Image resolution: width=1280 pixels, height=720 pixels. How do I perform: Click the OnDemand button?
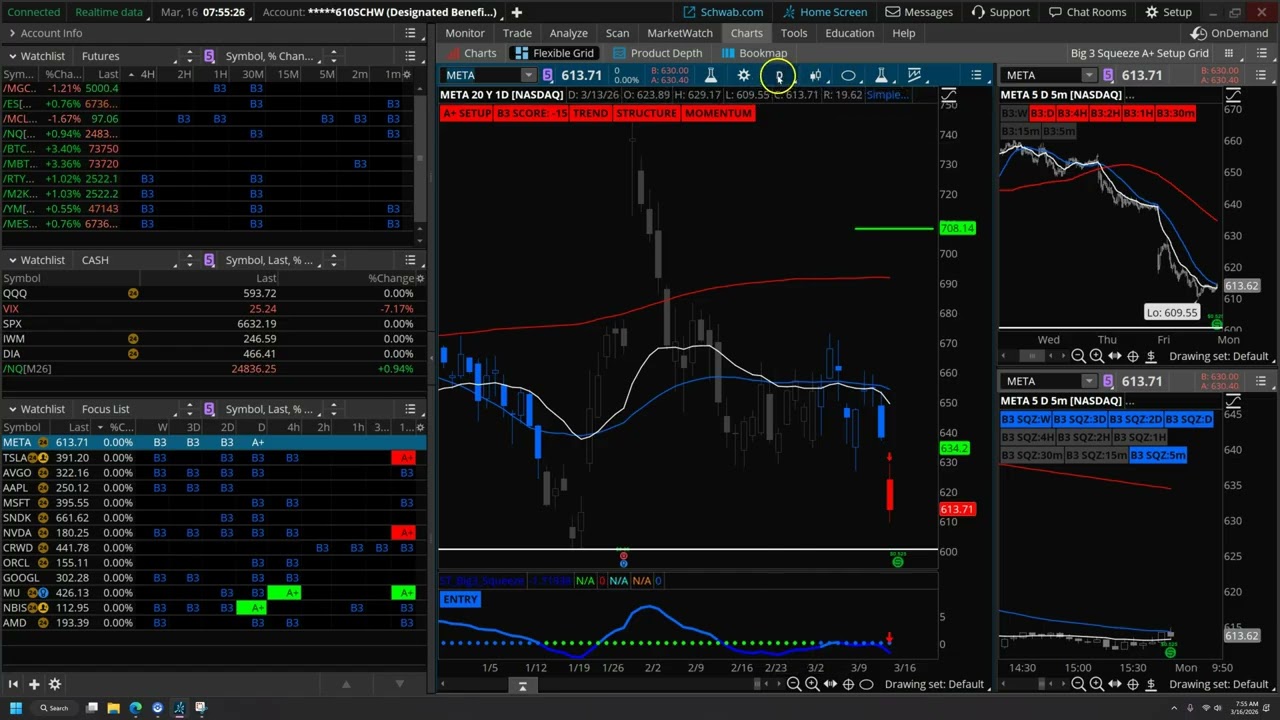click(x=1229, y=33)
